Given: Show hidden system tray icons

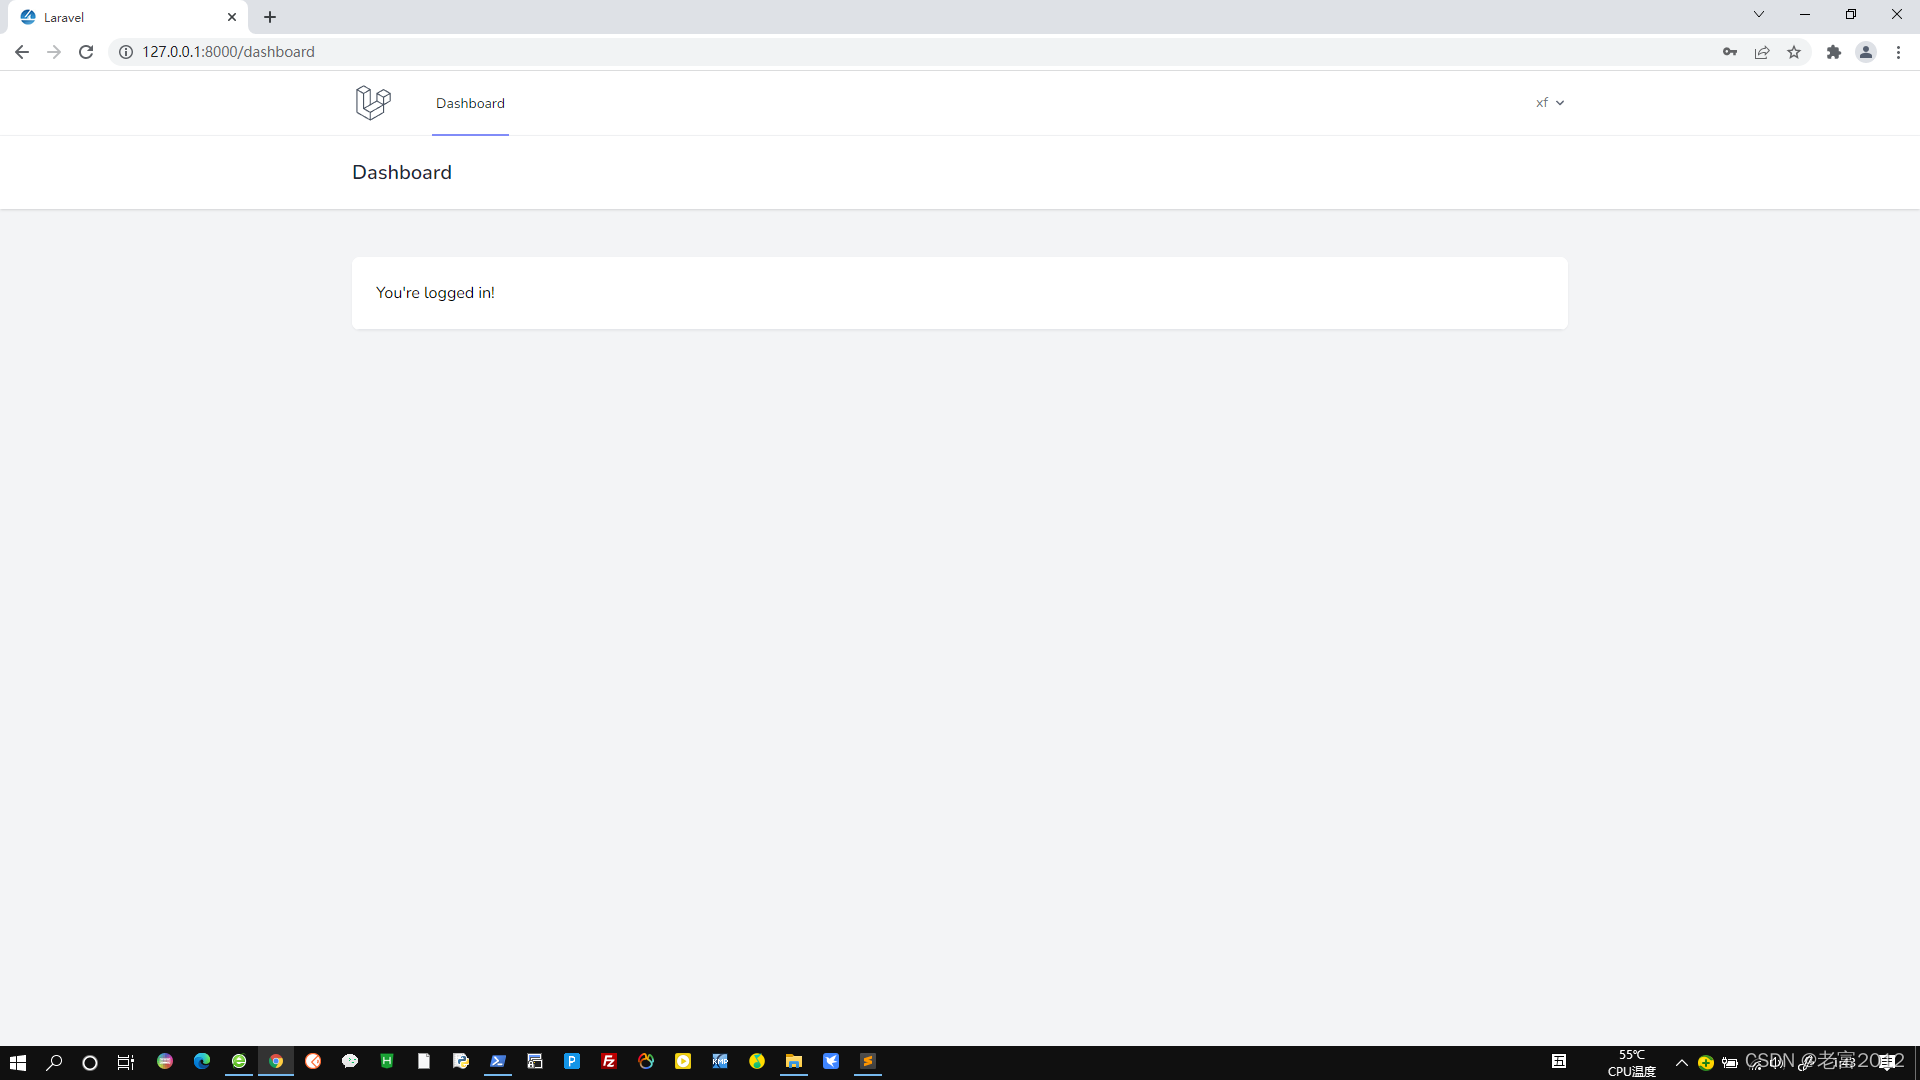Looking at the screenshot, I should [x=1682, y=1063].
